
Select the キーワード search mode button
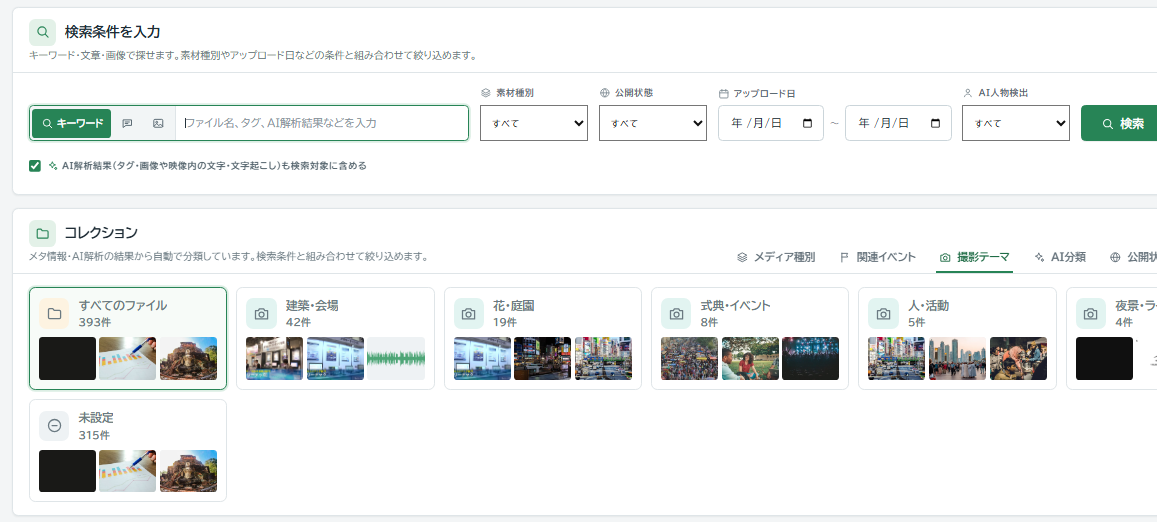pos(72,123)
